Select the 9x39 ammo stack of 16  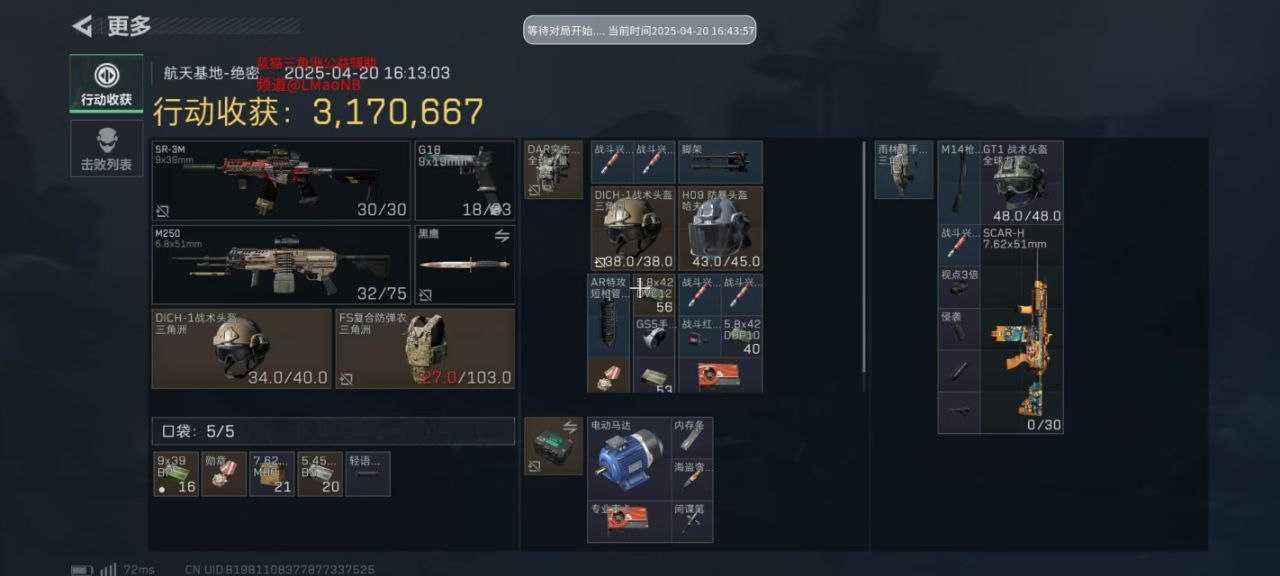click(x=176, y=474)
